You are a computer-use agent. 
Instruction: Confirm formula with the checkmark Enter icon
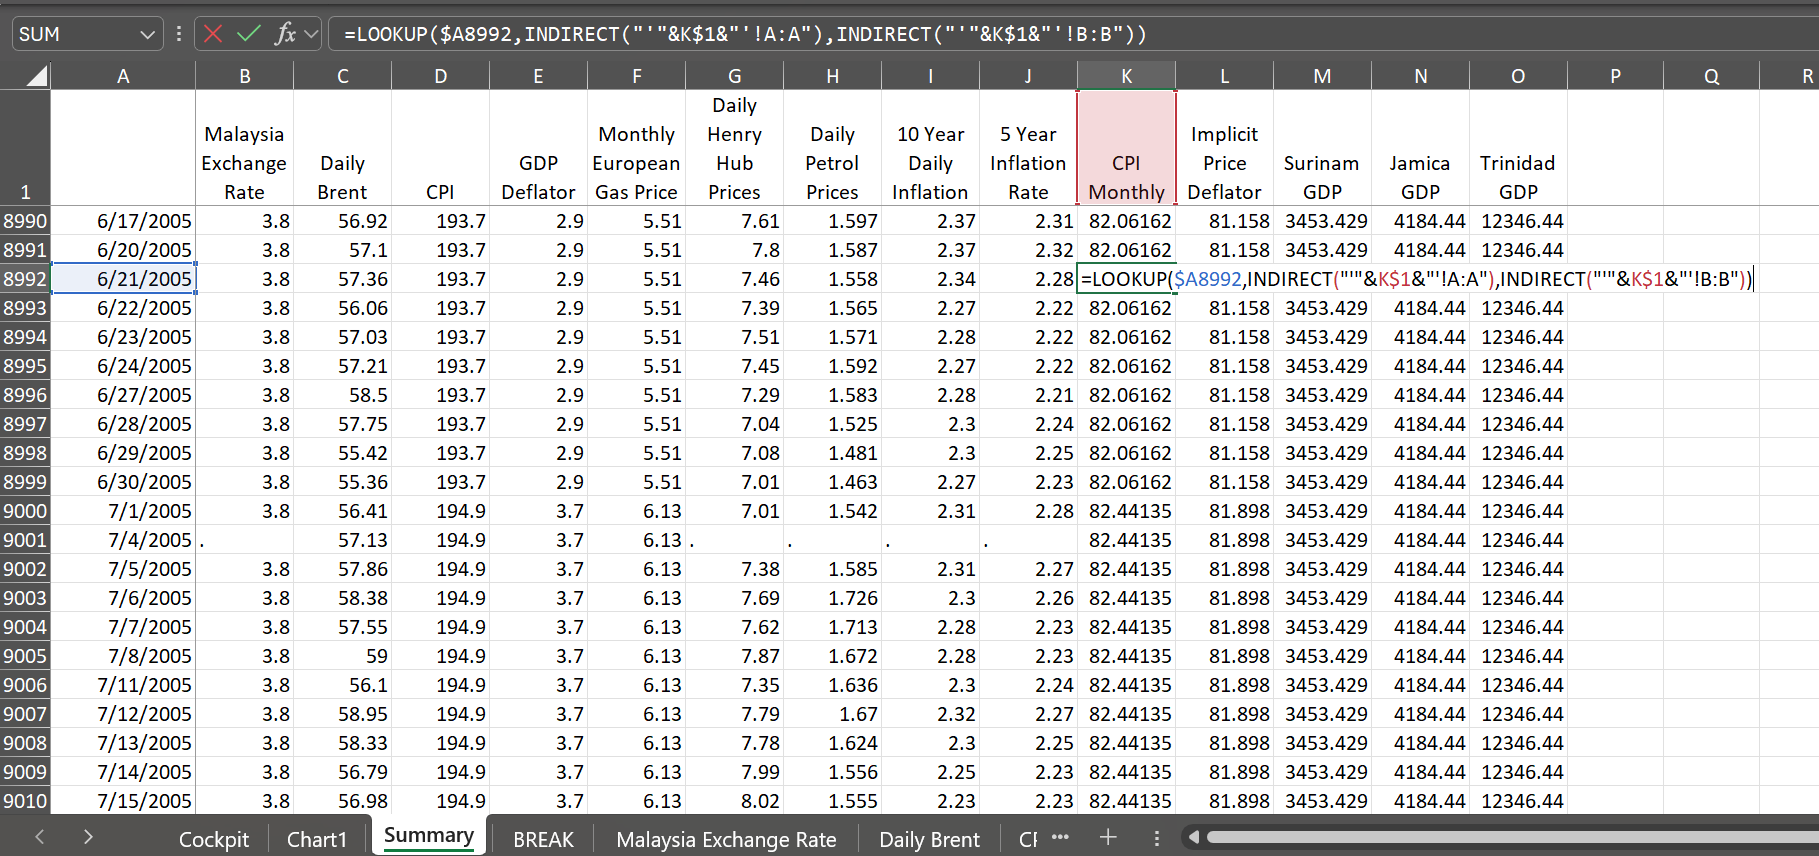pos(248,34)
